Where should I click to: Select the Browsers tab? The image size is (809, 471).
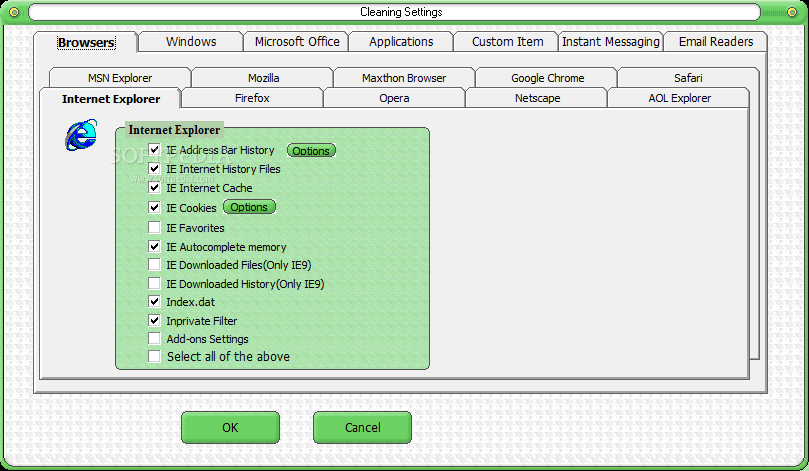tap(86, 42)
